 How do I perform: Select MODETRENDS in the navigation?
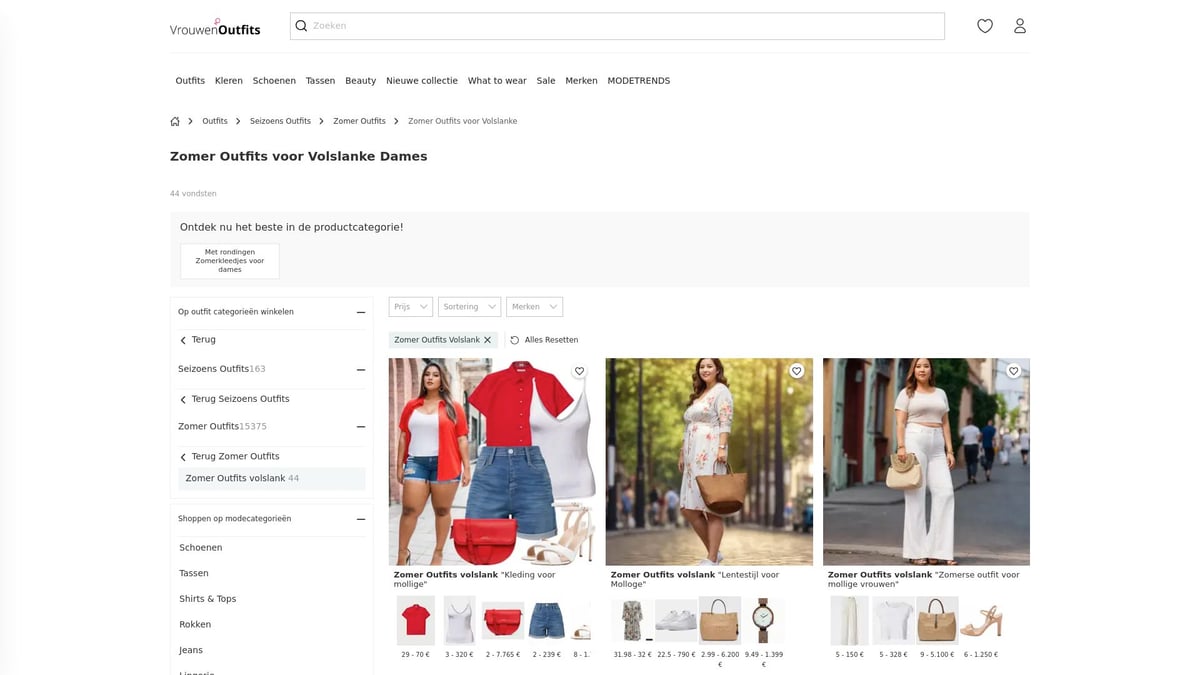pos(639,80)
